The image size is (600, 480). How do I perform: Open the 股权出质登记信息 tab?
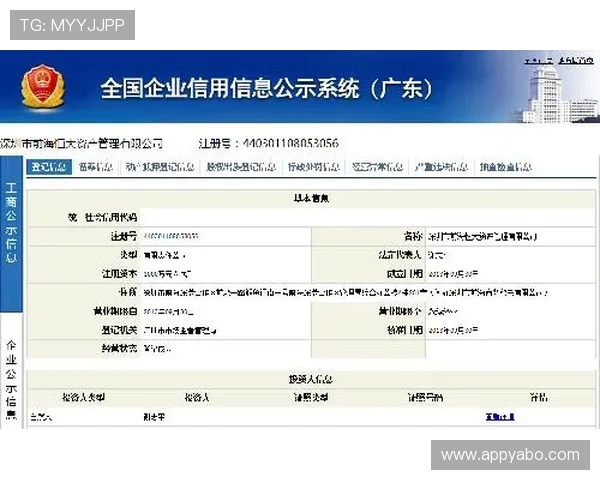(x=241, y=167)
